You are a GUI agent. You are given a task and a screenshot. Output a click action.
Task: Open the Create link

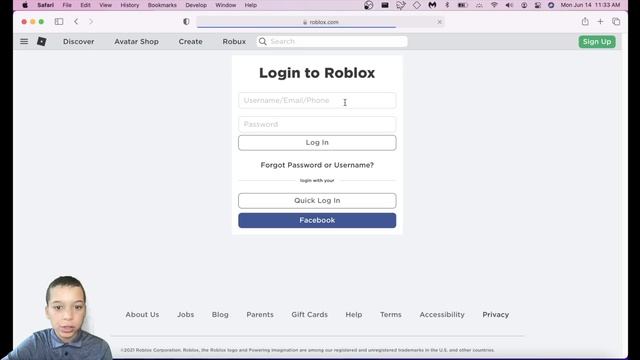[190, 42]
